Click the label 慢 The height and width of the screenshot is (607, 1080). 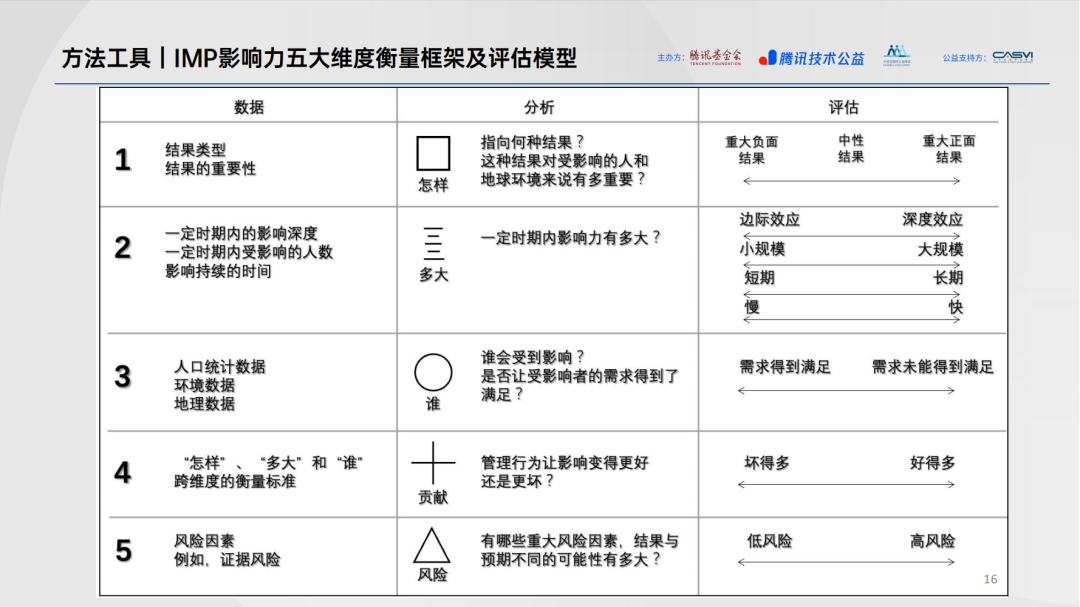click(751, 307)
